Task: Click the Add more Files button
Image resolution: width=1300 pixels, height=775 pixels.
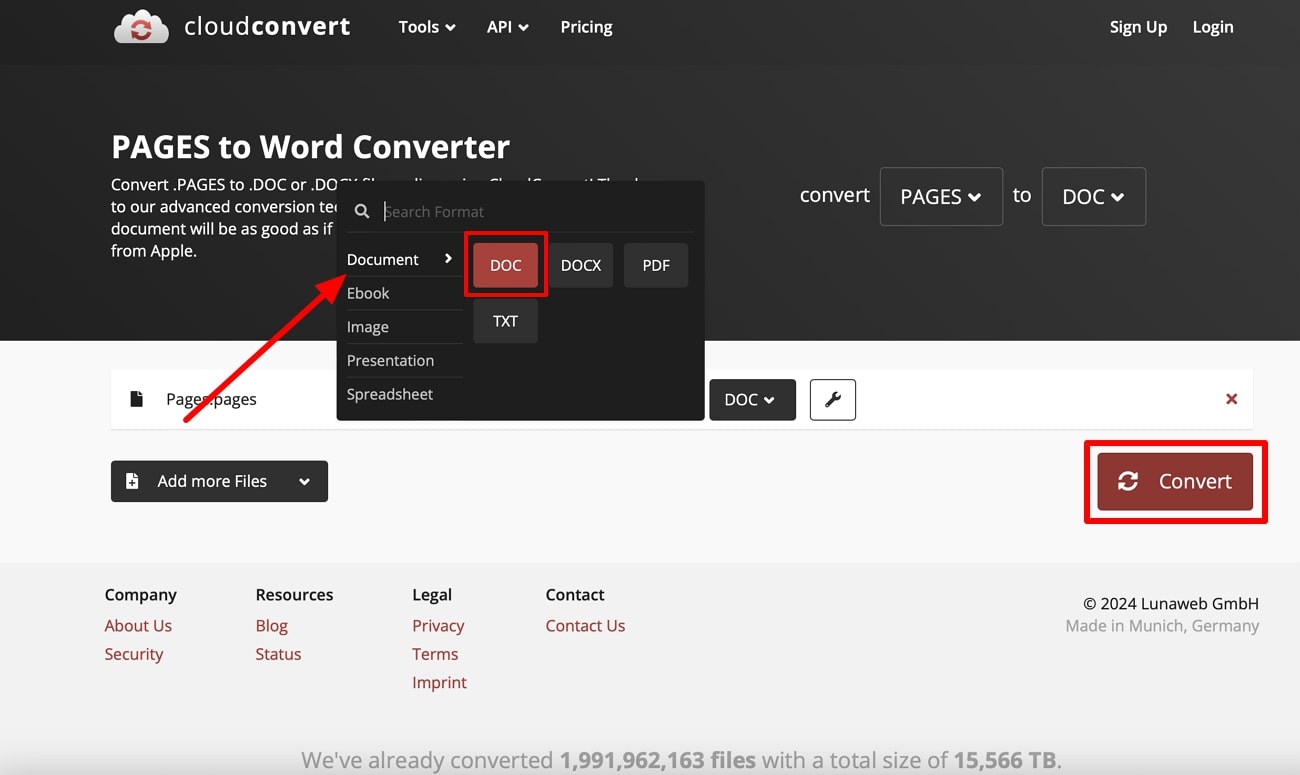Action: [219, 481]
